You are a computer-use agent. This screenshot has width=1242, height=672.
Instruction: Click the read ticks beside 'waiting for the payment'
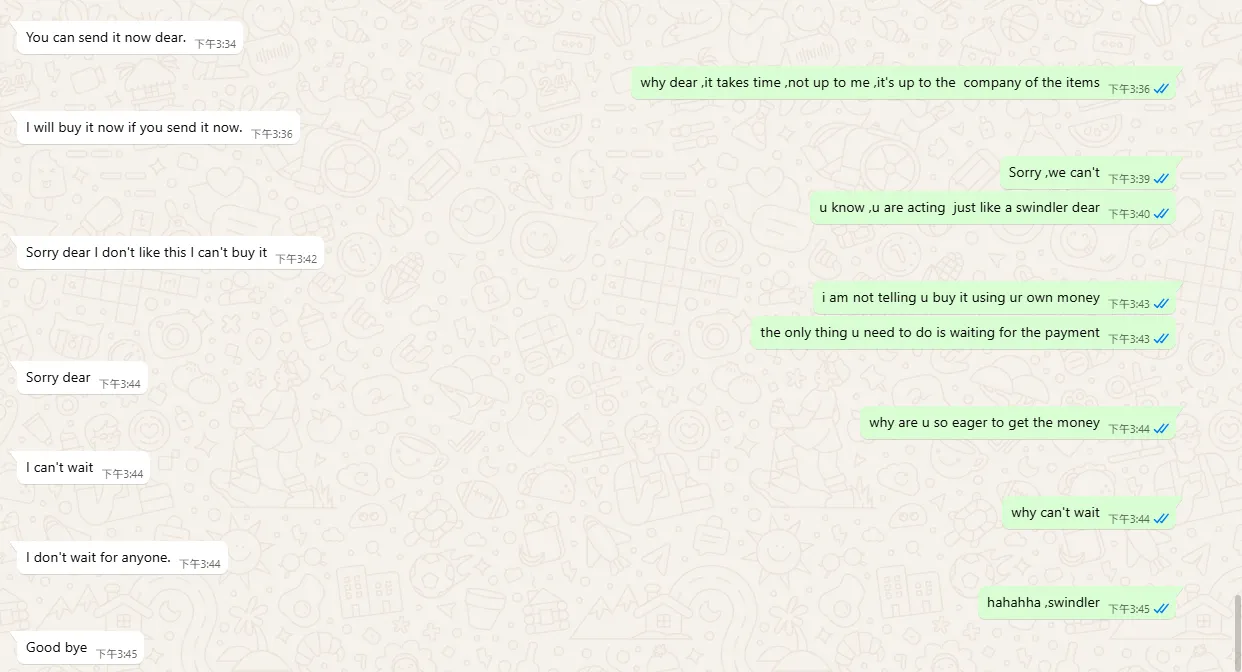pyautogui.click(x=1161, y=338)
